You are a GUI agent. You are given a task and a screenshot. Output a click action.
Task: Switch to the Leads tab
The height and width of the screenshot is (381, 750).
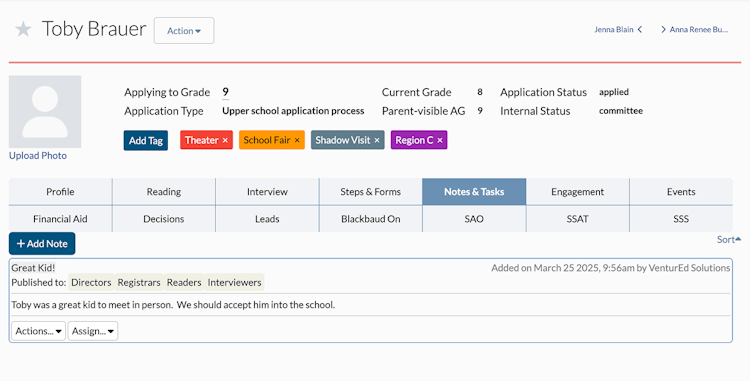(x=267, y=219)
